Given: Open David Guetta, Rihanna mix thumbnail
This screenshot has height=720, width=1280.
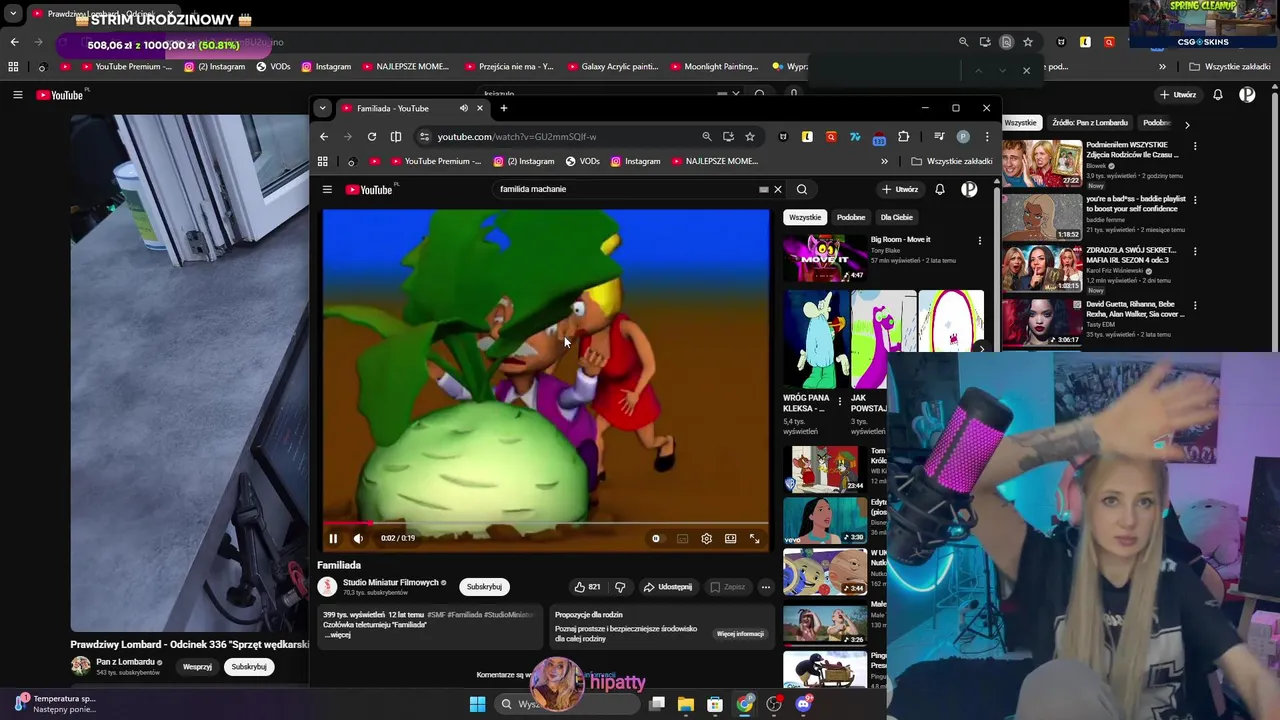Looking at the screenshot, I should click(x=1042, y=323).
